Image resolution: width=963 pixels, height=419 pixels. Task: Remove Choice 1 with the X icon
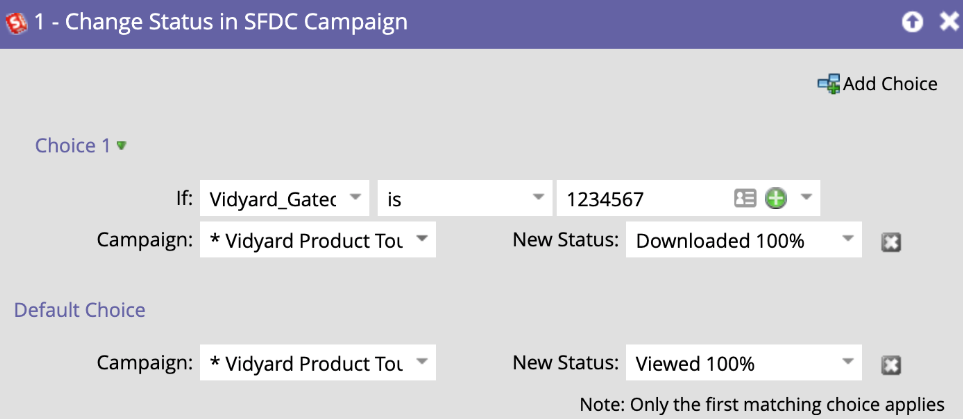point(891,243)
